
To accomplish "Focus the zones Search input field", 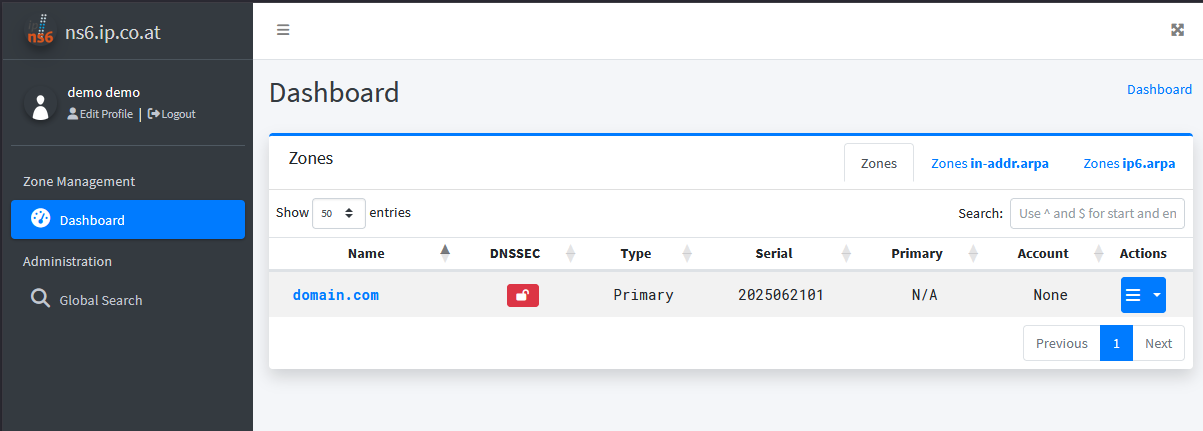I will (x=1097, y=213).
